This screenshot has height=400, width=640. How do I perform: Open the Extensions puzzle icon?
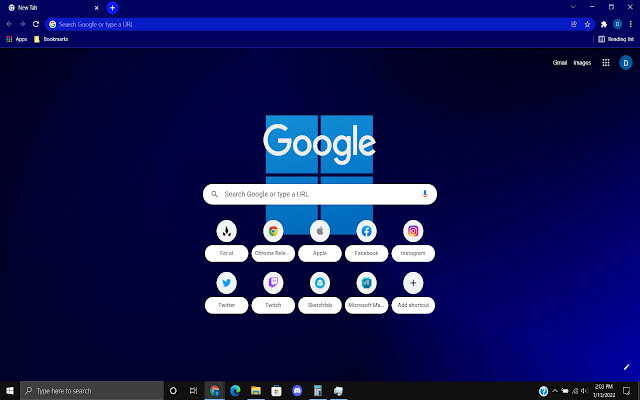[604, 24]
